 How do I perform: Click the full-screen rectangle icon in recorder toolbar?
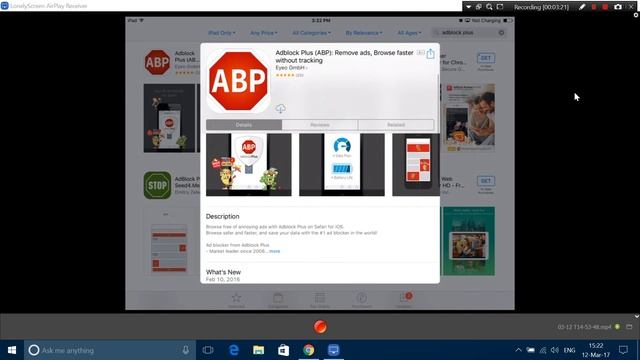point(500,7)
